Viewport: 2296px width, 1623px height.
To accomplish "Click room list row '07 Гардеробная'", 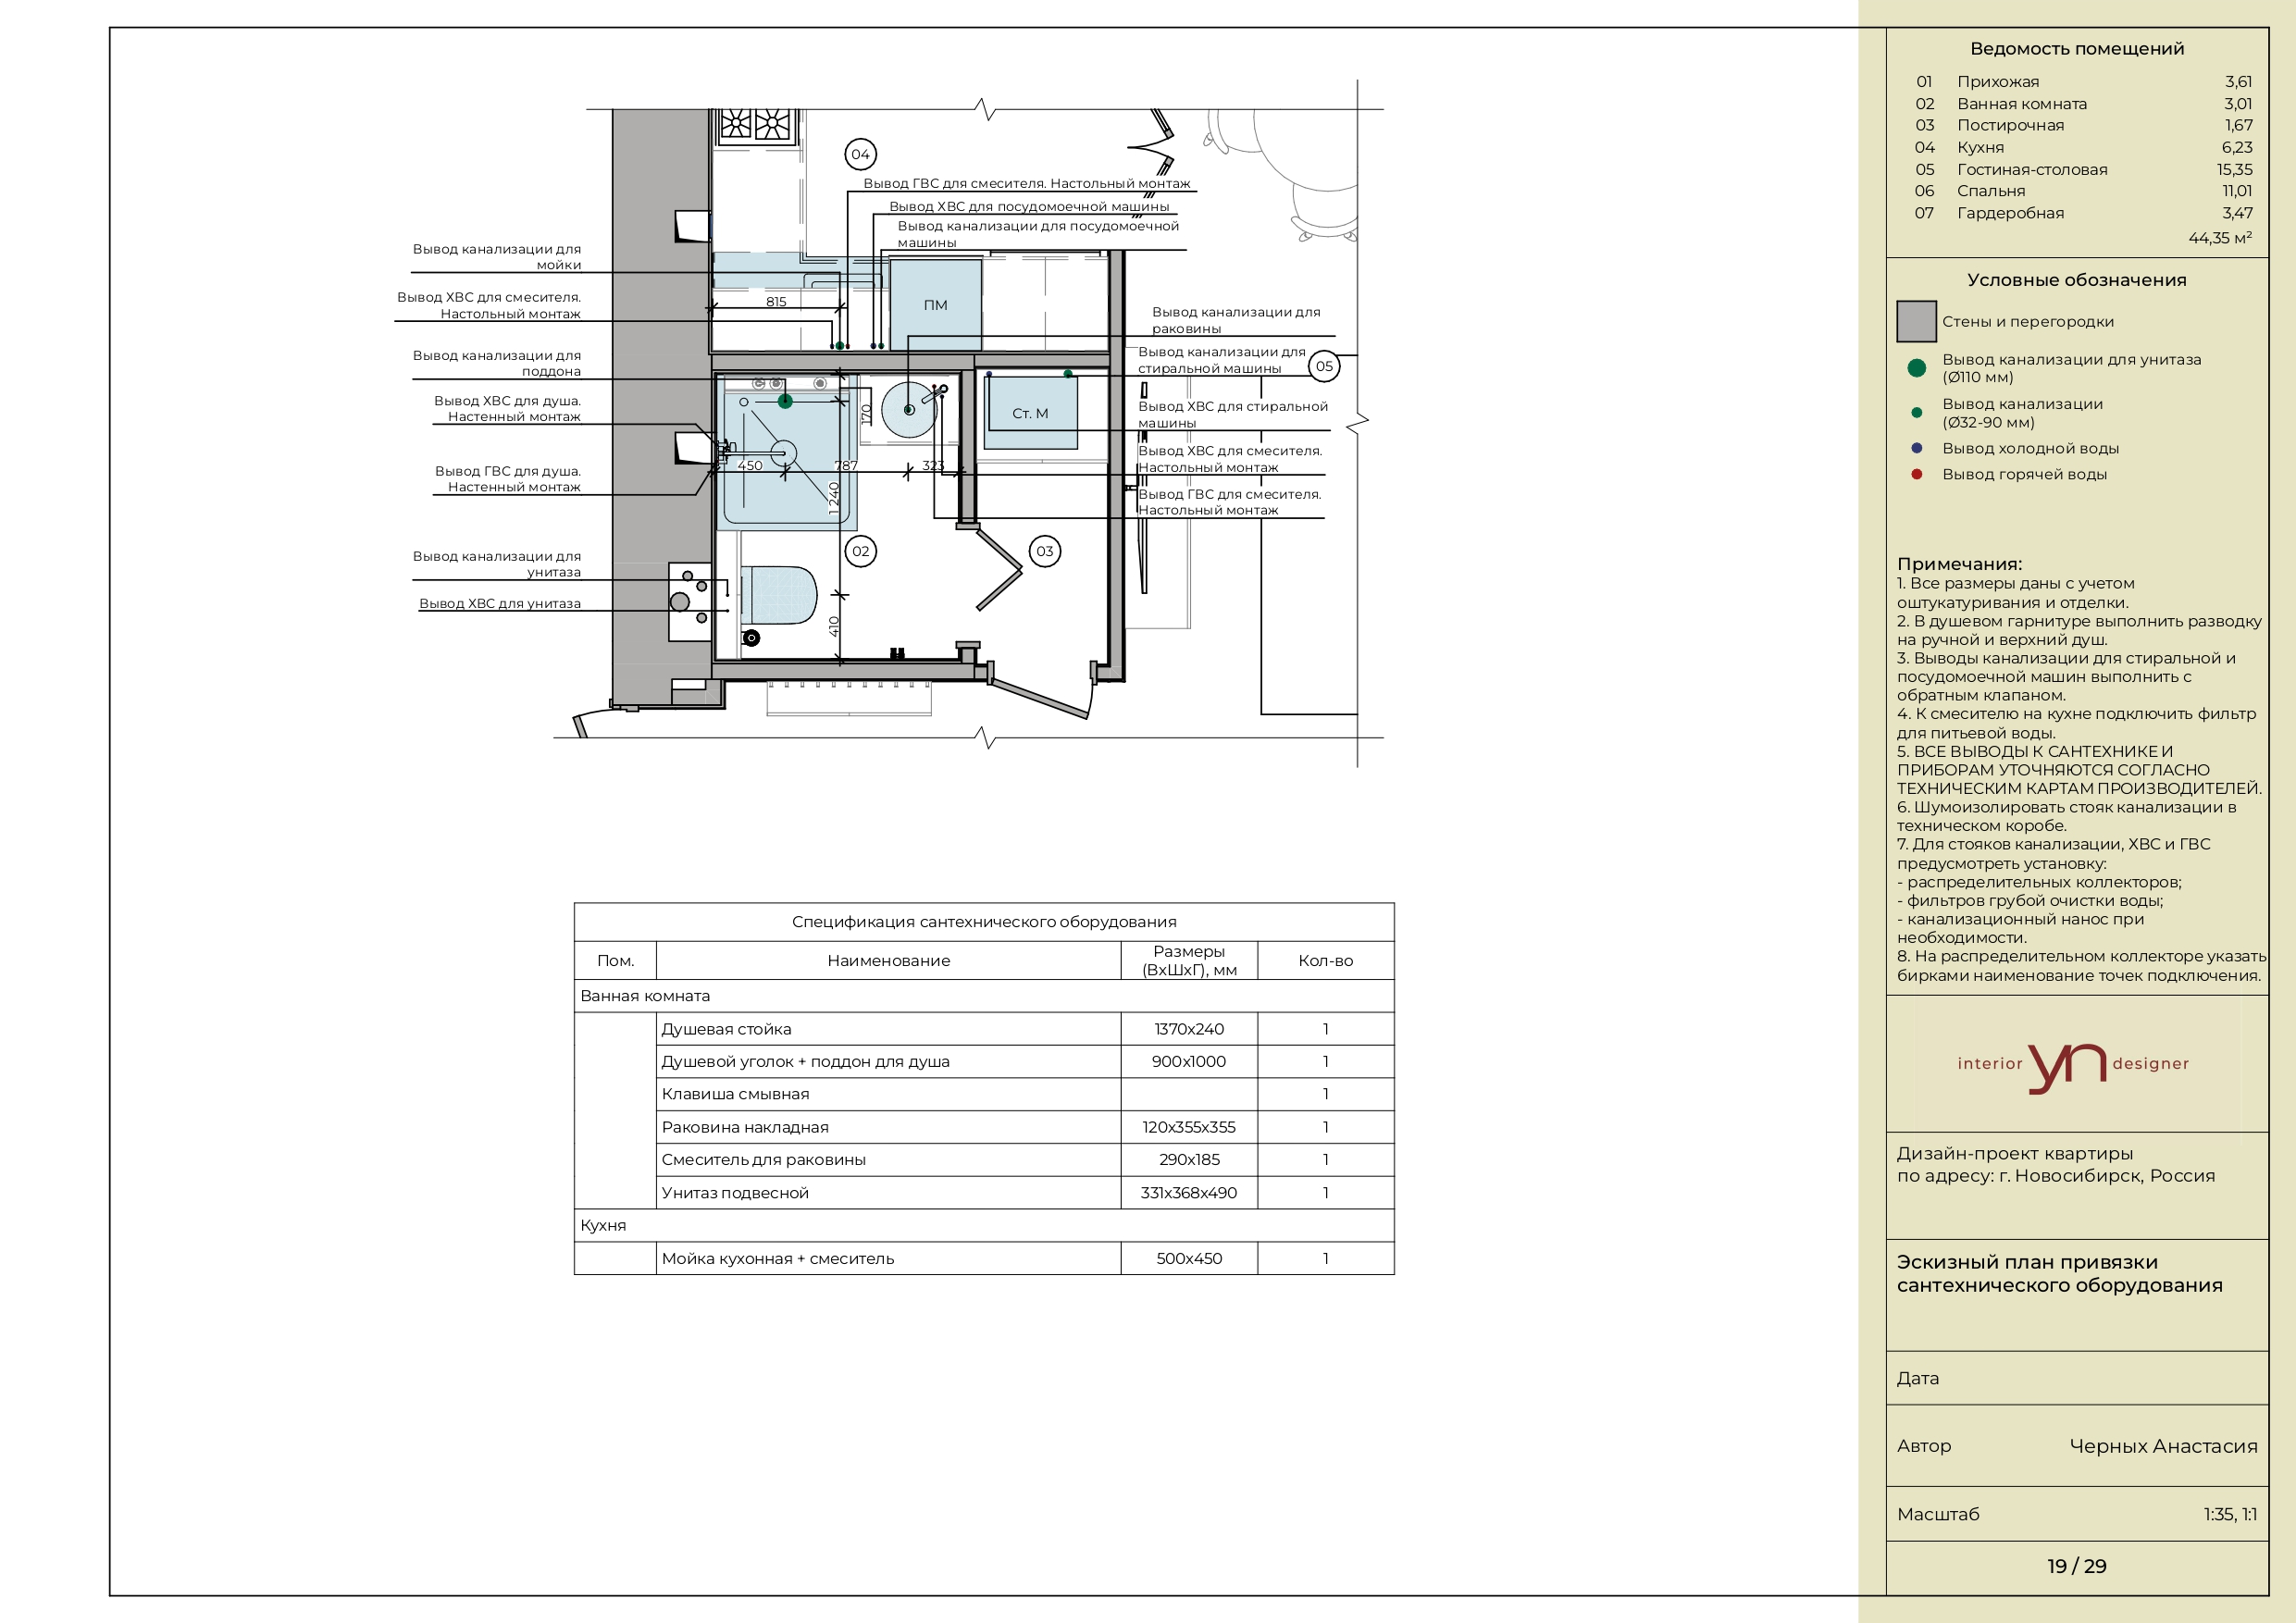I will point(2084,213).
